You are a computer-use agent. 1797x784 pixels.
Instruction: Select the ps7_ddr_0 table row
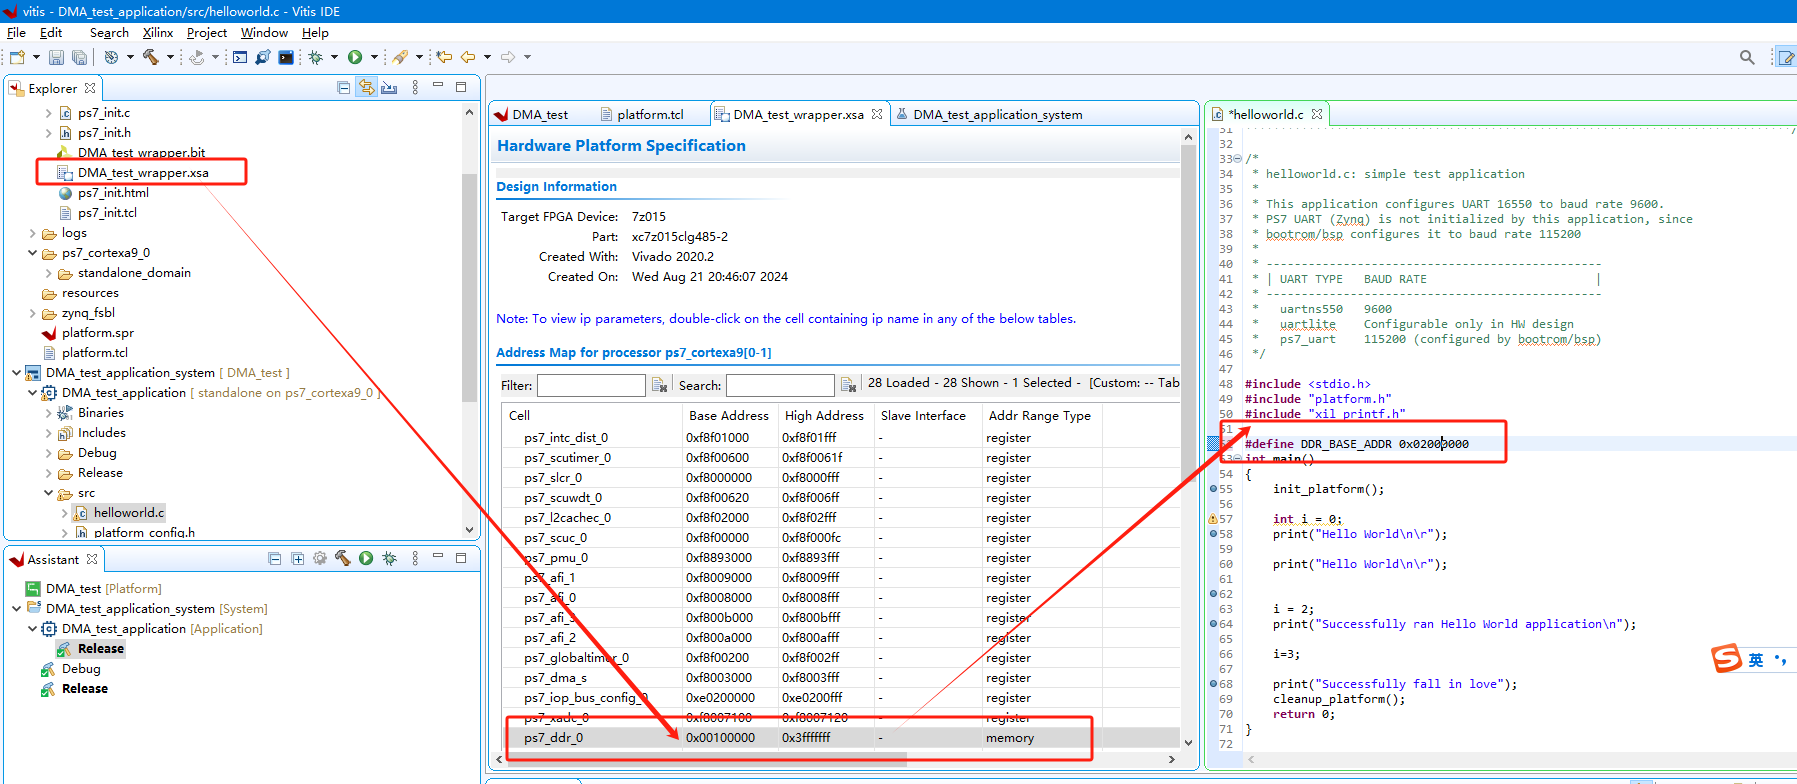pyautogui.click(x=840, y=738)
